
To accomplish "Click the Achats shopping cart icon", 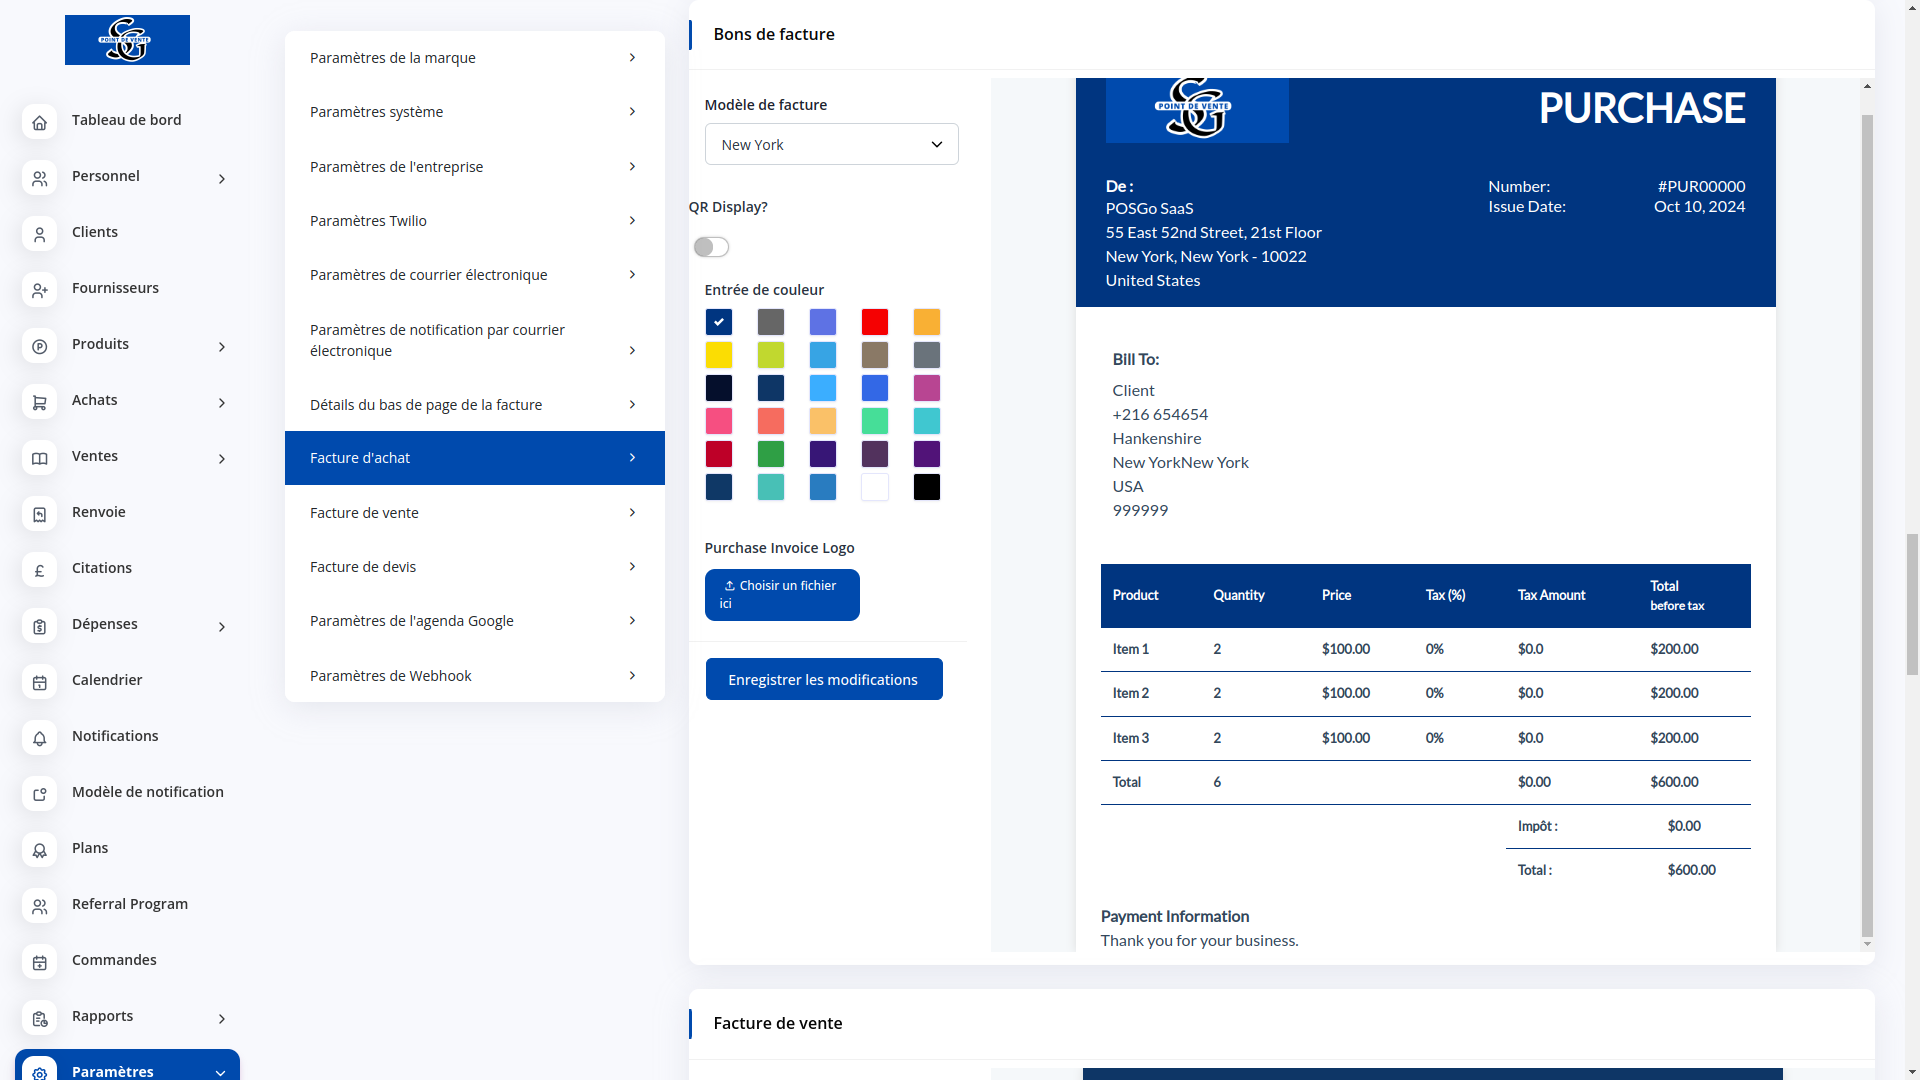I will tap(39, 402).
